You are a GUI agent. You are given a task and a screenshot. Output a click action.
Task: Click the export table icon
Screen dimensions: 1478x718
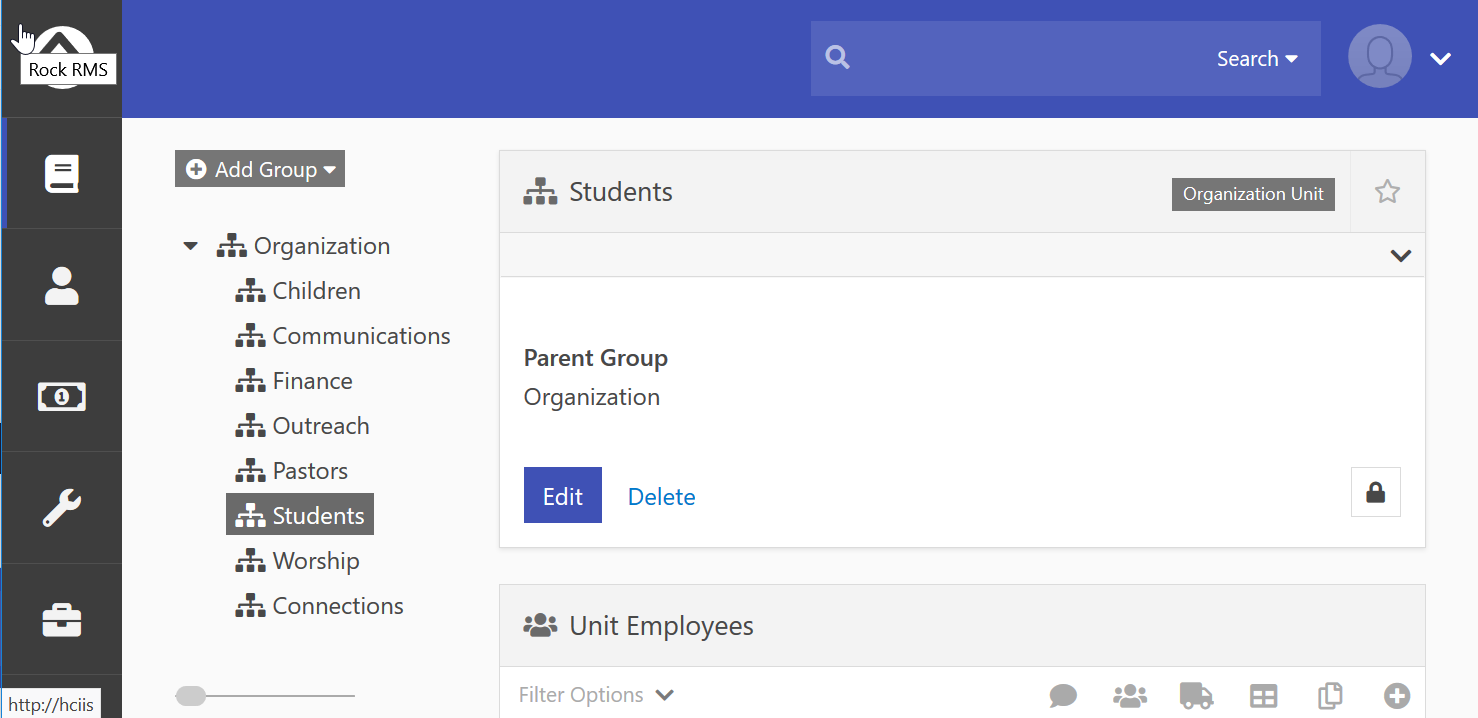[x=1264, y=696]
